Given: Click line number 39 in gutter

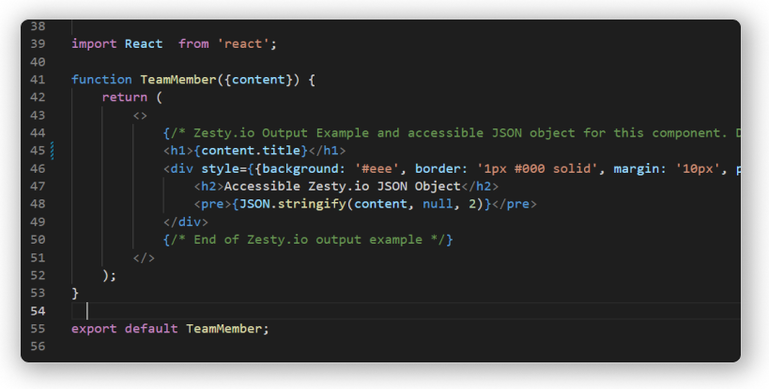Looking at the screenshot, I should [x=38, y=44].
